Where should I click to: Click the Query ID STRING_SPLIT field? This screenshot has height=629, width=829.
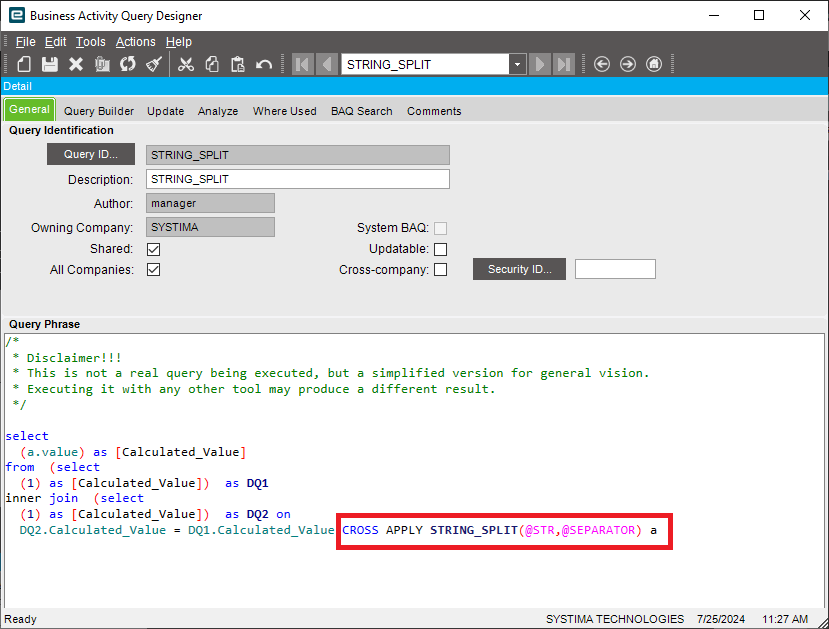pyautogui.click(x=298, y=155)
